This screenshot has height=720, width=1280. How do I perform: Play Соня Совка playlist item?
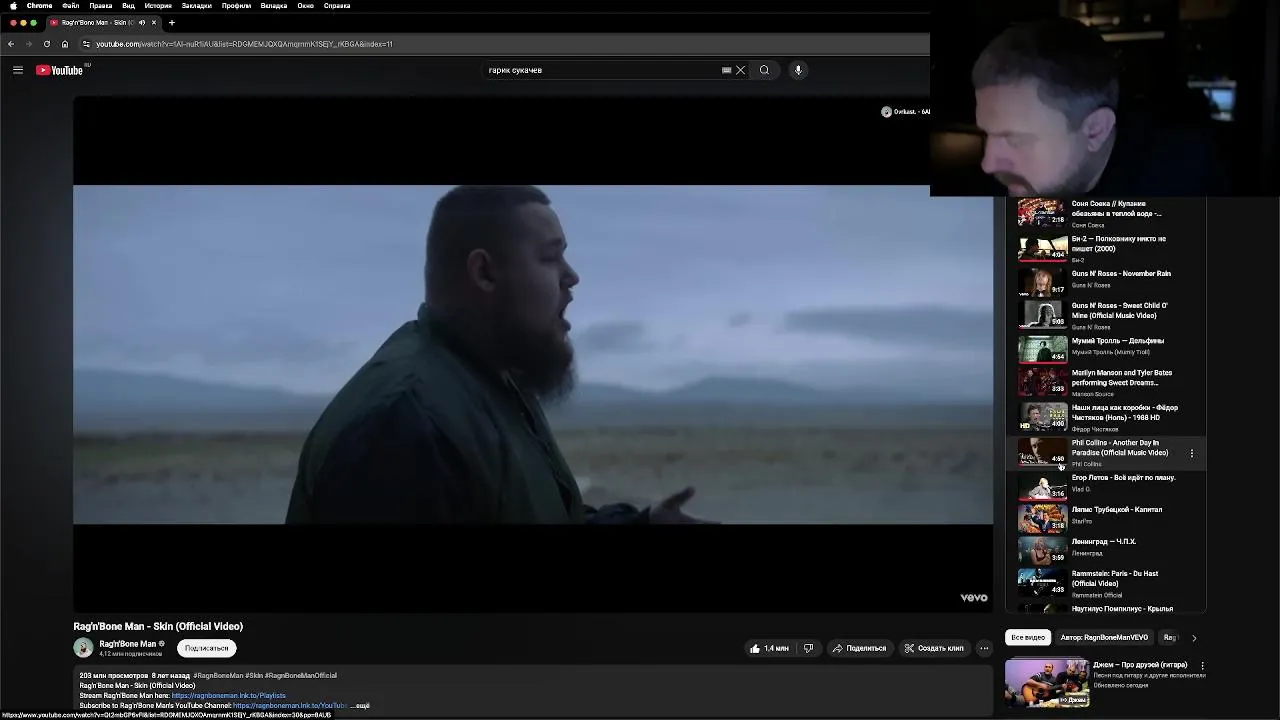1105,214
